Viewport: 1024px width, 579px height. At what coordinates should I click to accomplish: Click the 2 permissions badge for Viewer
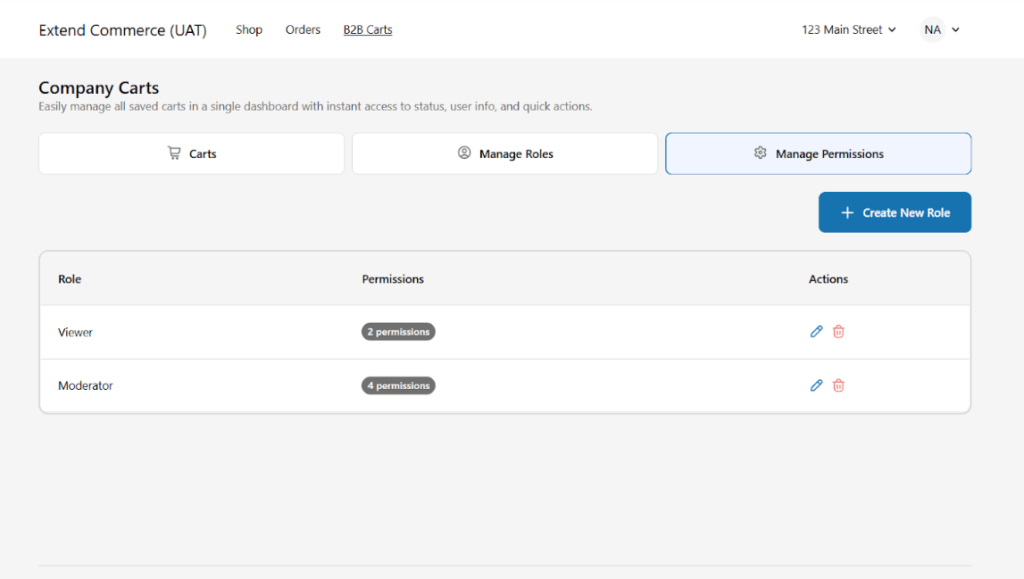[398, 332]
